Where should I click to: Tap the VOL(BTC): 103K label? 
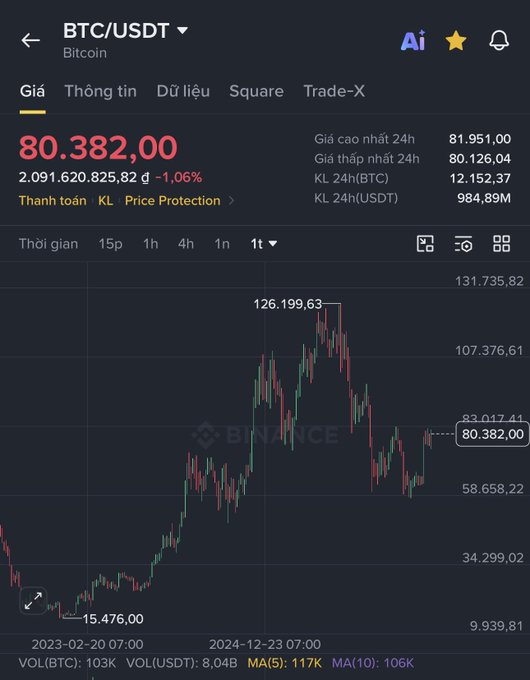coord(67,663)
